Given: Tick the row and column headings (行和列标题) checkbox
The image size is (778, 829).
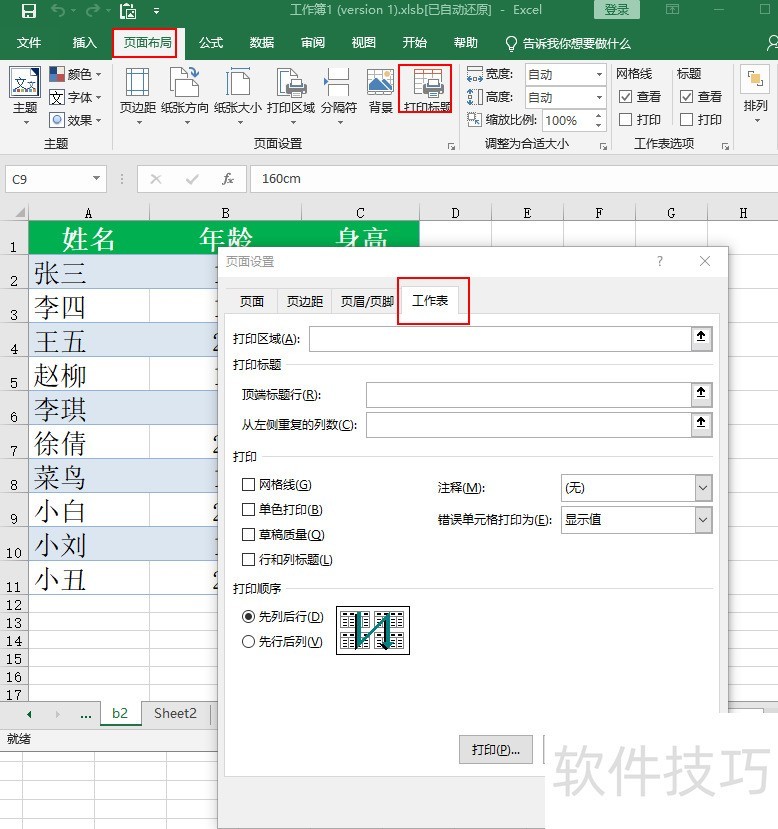Looking at the screenshot, I should (x=249, y=560).
